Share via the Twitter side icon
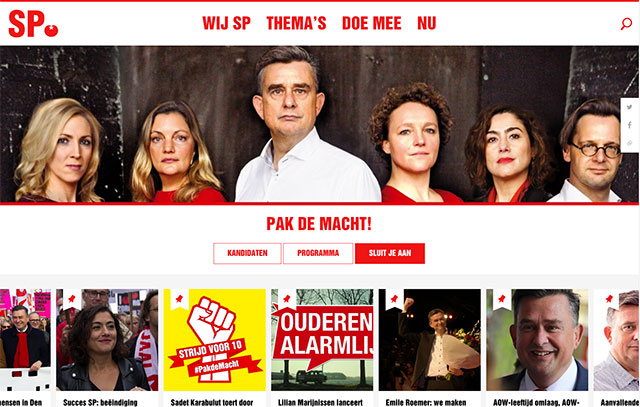Image resolution: width=640 pixels, height=407 pixels. [629, 107]
